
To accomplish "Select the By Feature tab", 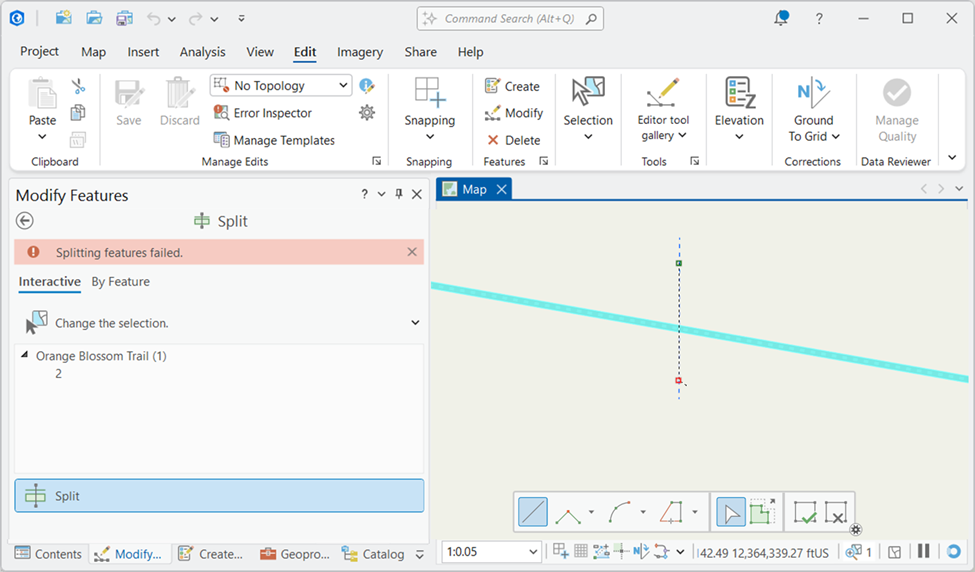I will click(x=121, y=282).
